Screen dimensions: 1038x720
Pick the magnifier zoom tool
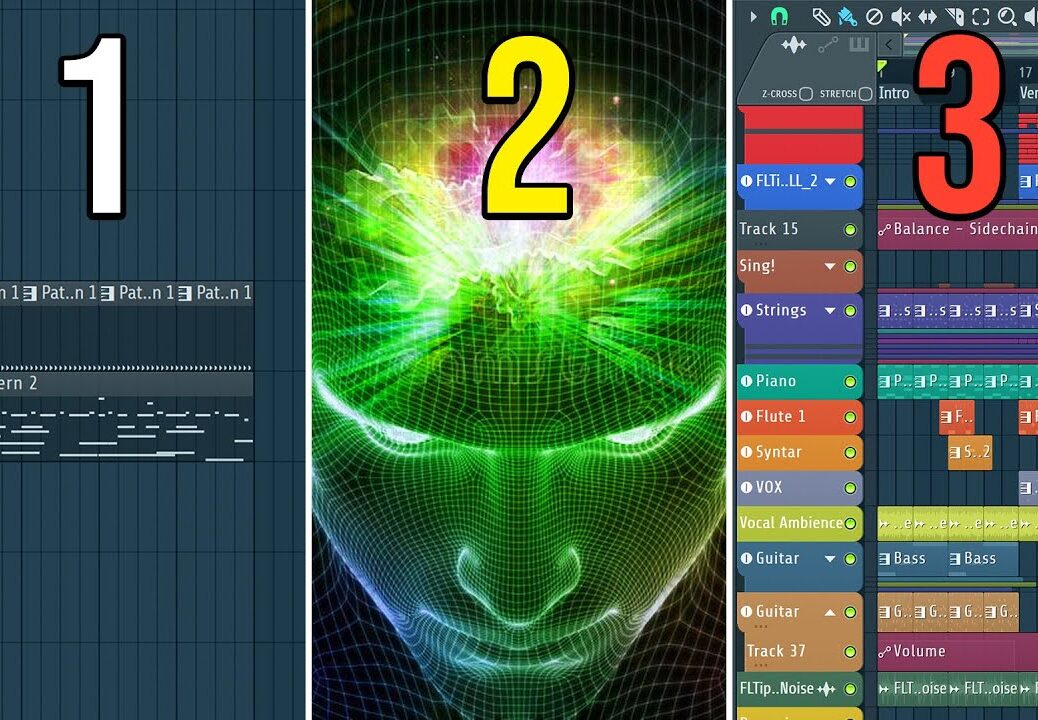pos(1007,17)
